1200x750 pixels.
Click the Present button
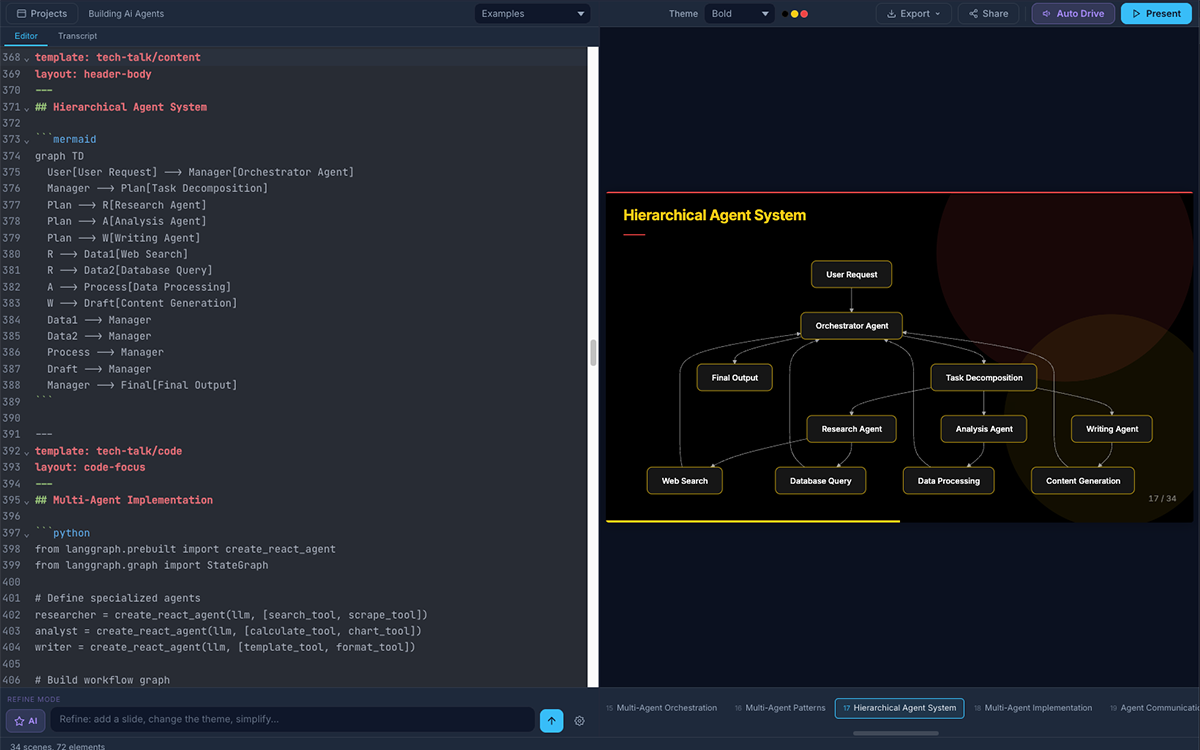[x=1156, y=14]
